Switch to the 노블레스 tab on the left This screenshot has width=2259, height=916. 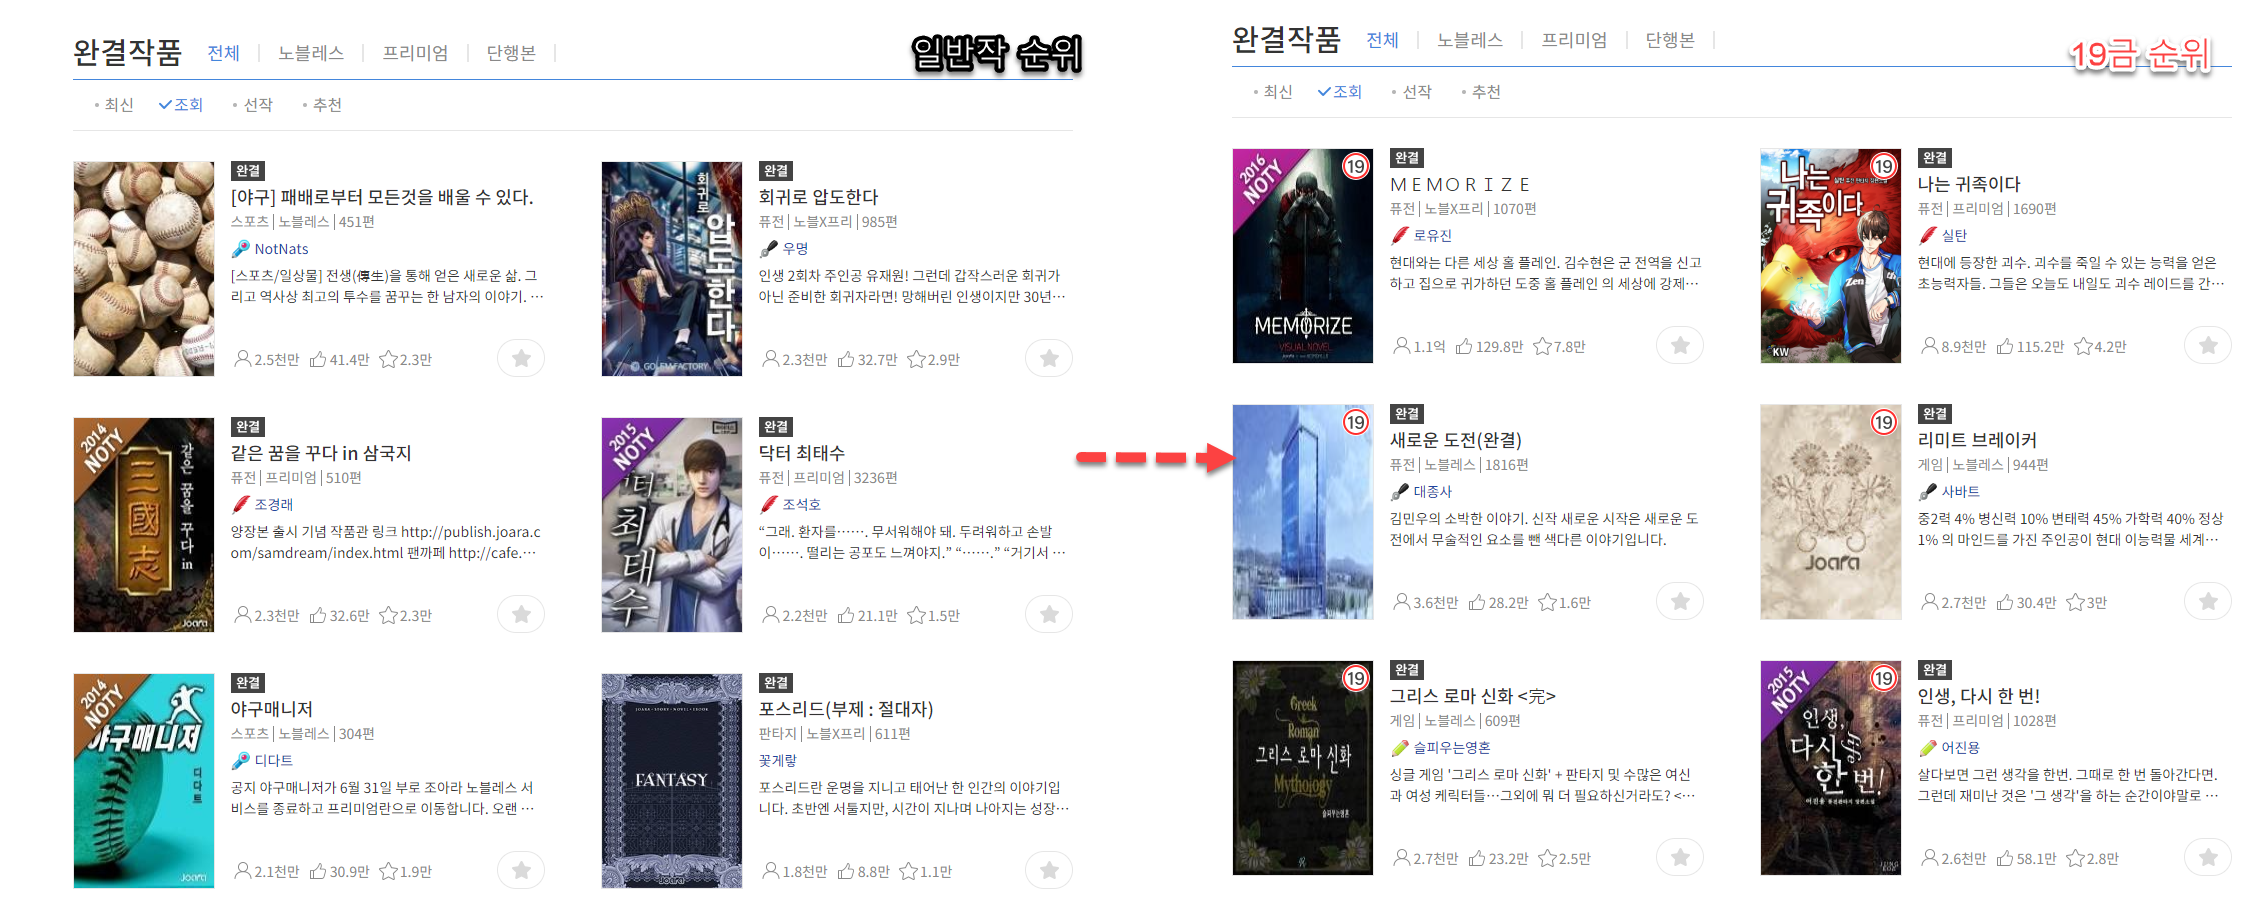tap(310, 53)
